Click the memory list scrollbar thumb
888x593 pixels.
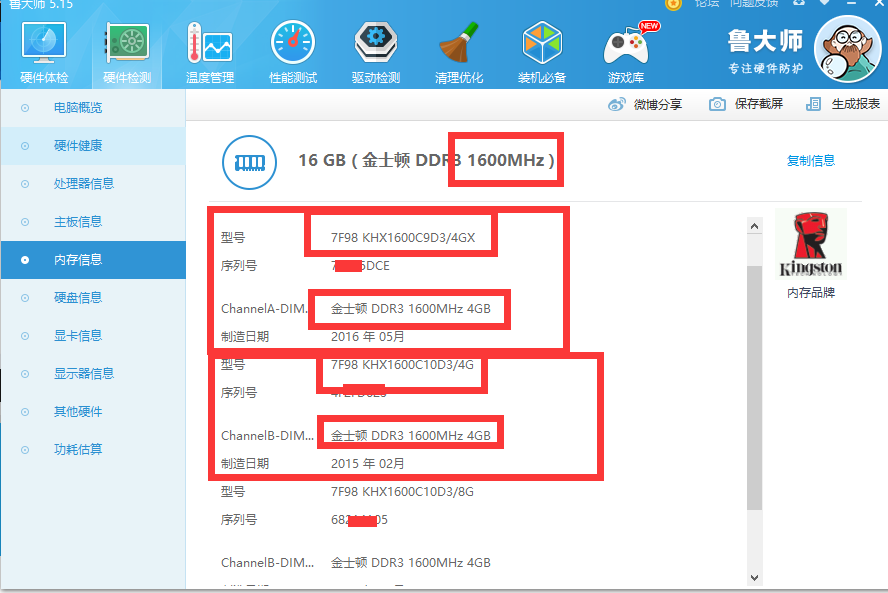point(754,387)
